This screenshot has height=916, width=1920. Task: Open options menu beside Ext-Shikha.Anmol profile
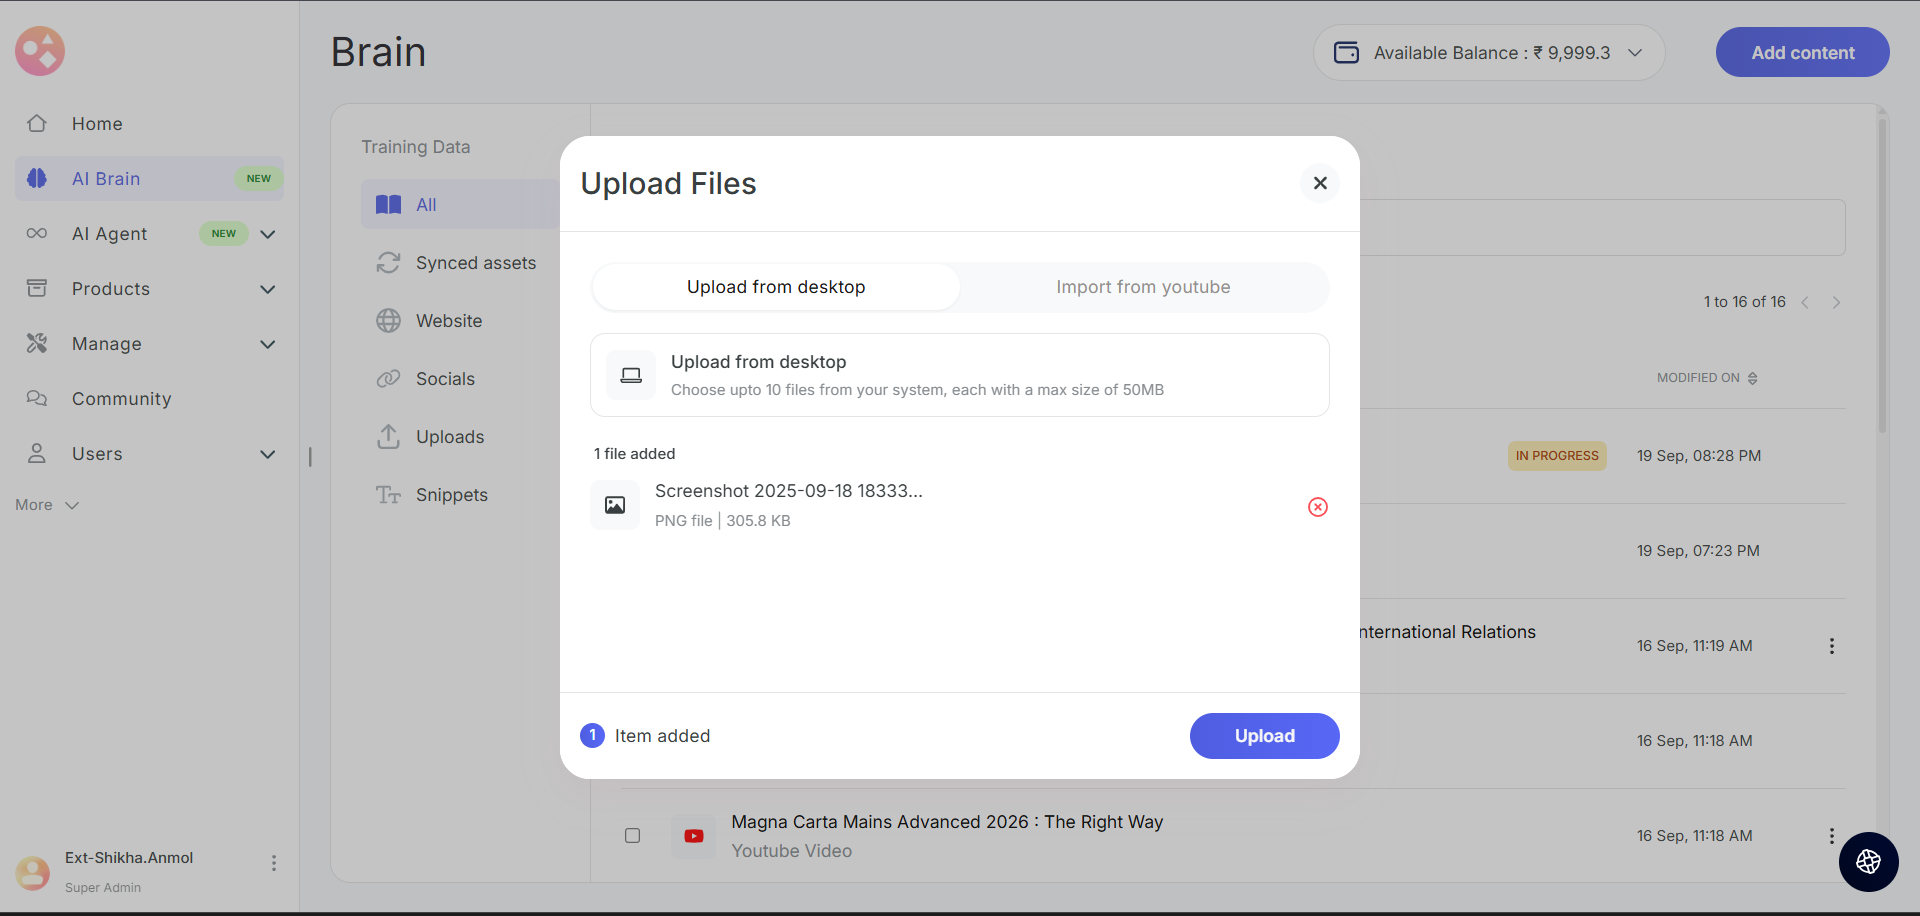pyautogui.click(x=273, y=863)
